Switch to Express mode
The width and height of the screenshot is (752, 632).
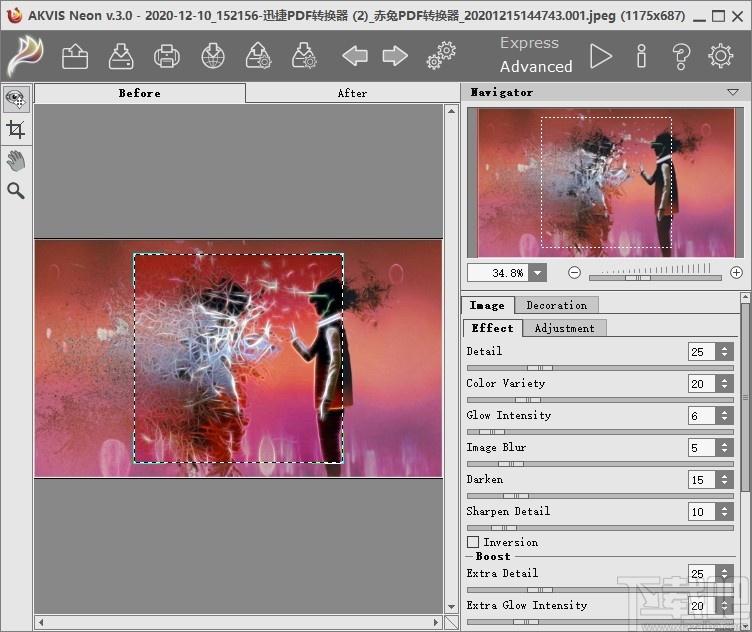[x=529, y=43]
